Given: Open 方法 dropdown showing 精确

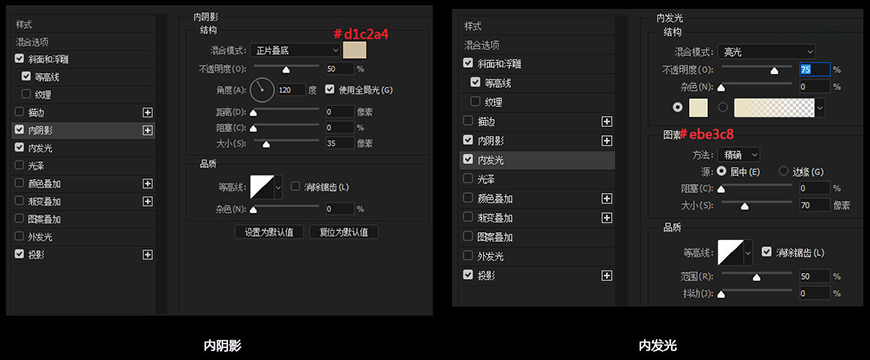Looking at the screenshot, I should pos(739,155).
